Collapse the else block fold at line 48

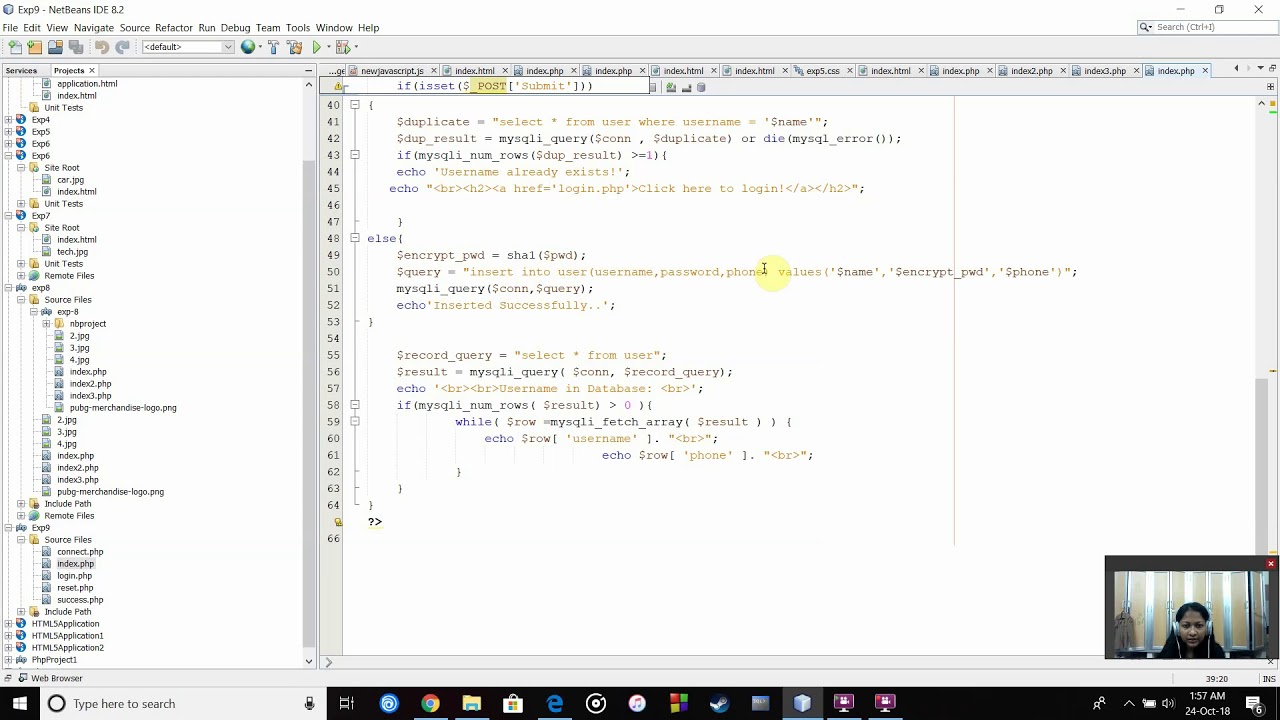(354, 238)
